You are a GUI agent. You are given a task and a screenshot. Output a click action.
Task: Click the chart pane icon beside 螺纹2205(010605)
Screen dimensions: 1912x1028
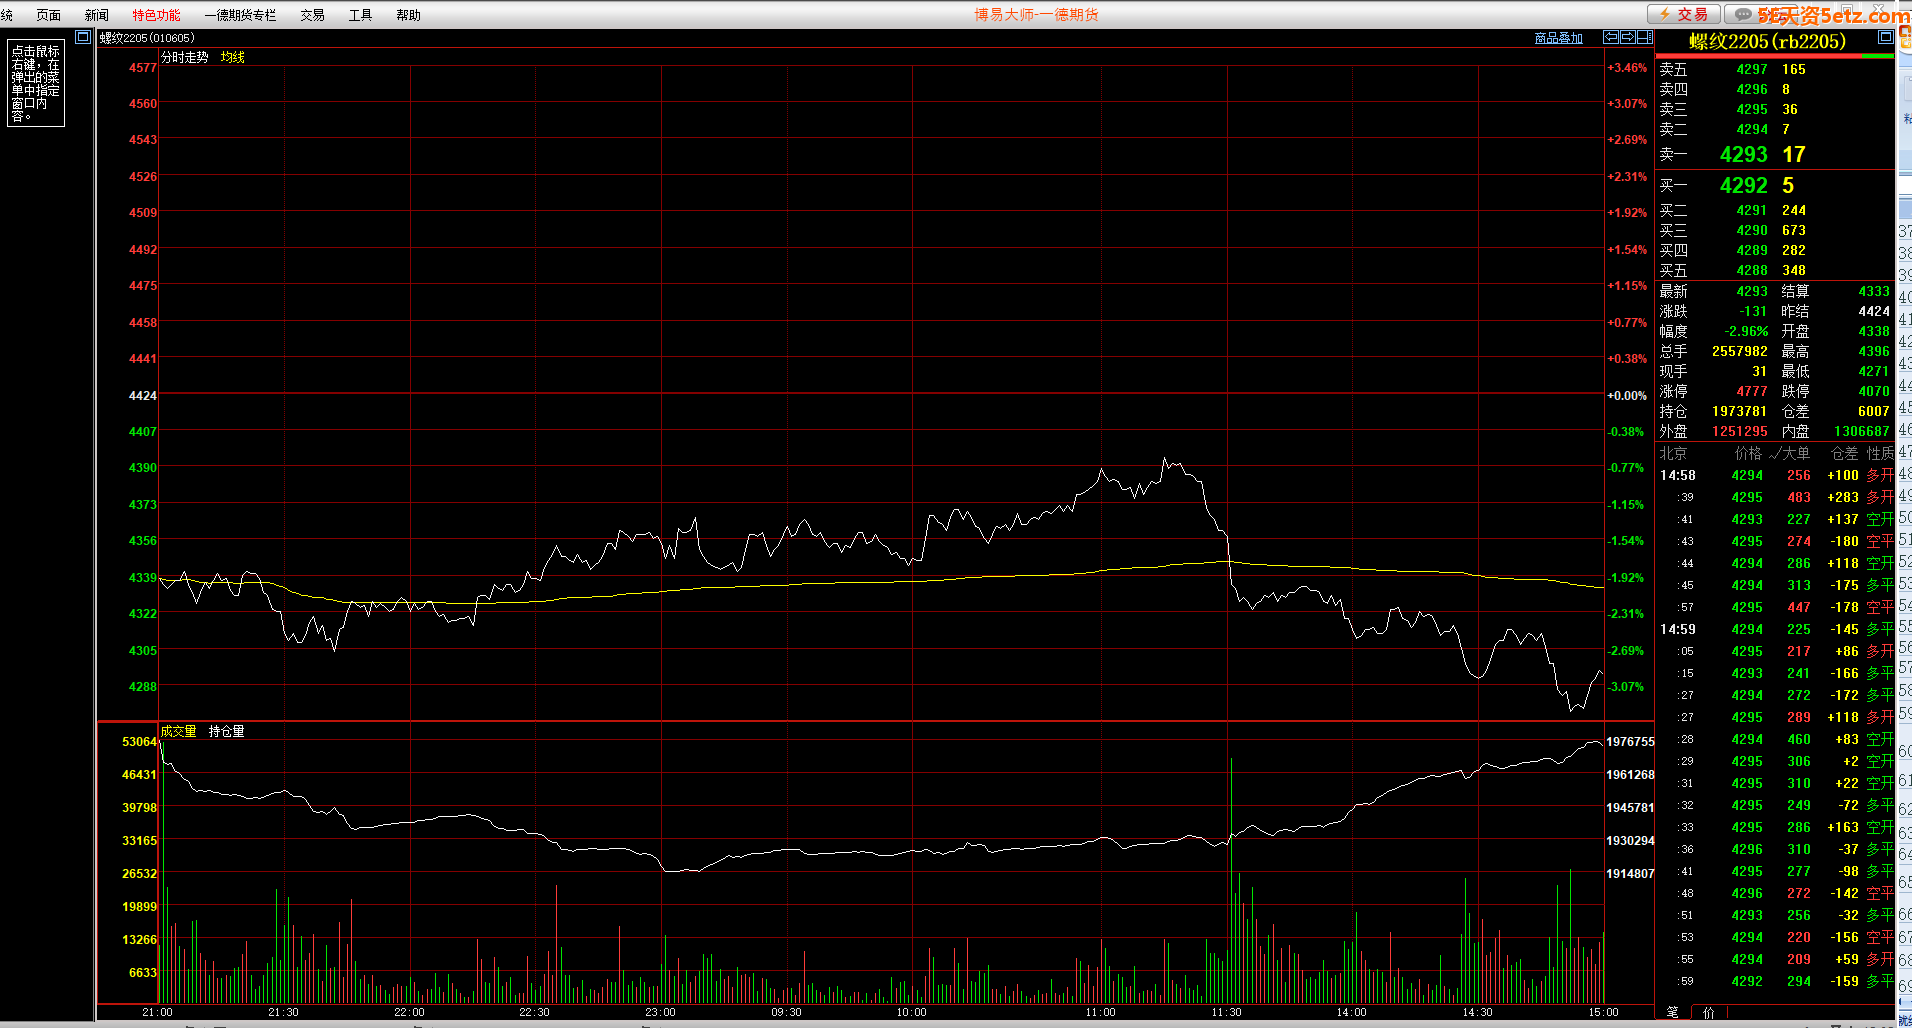83,37
